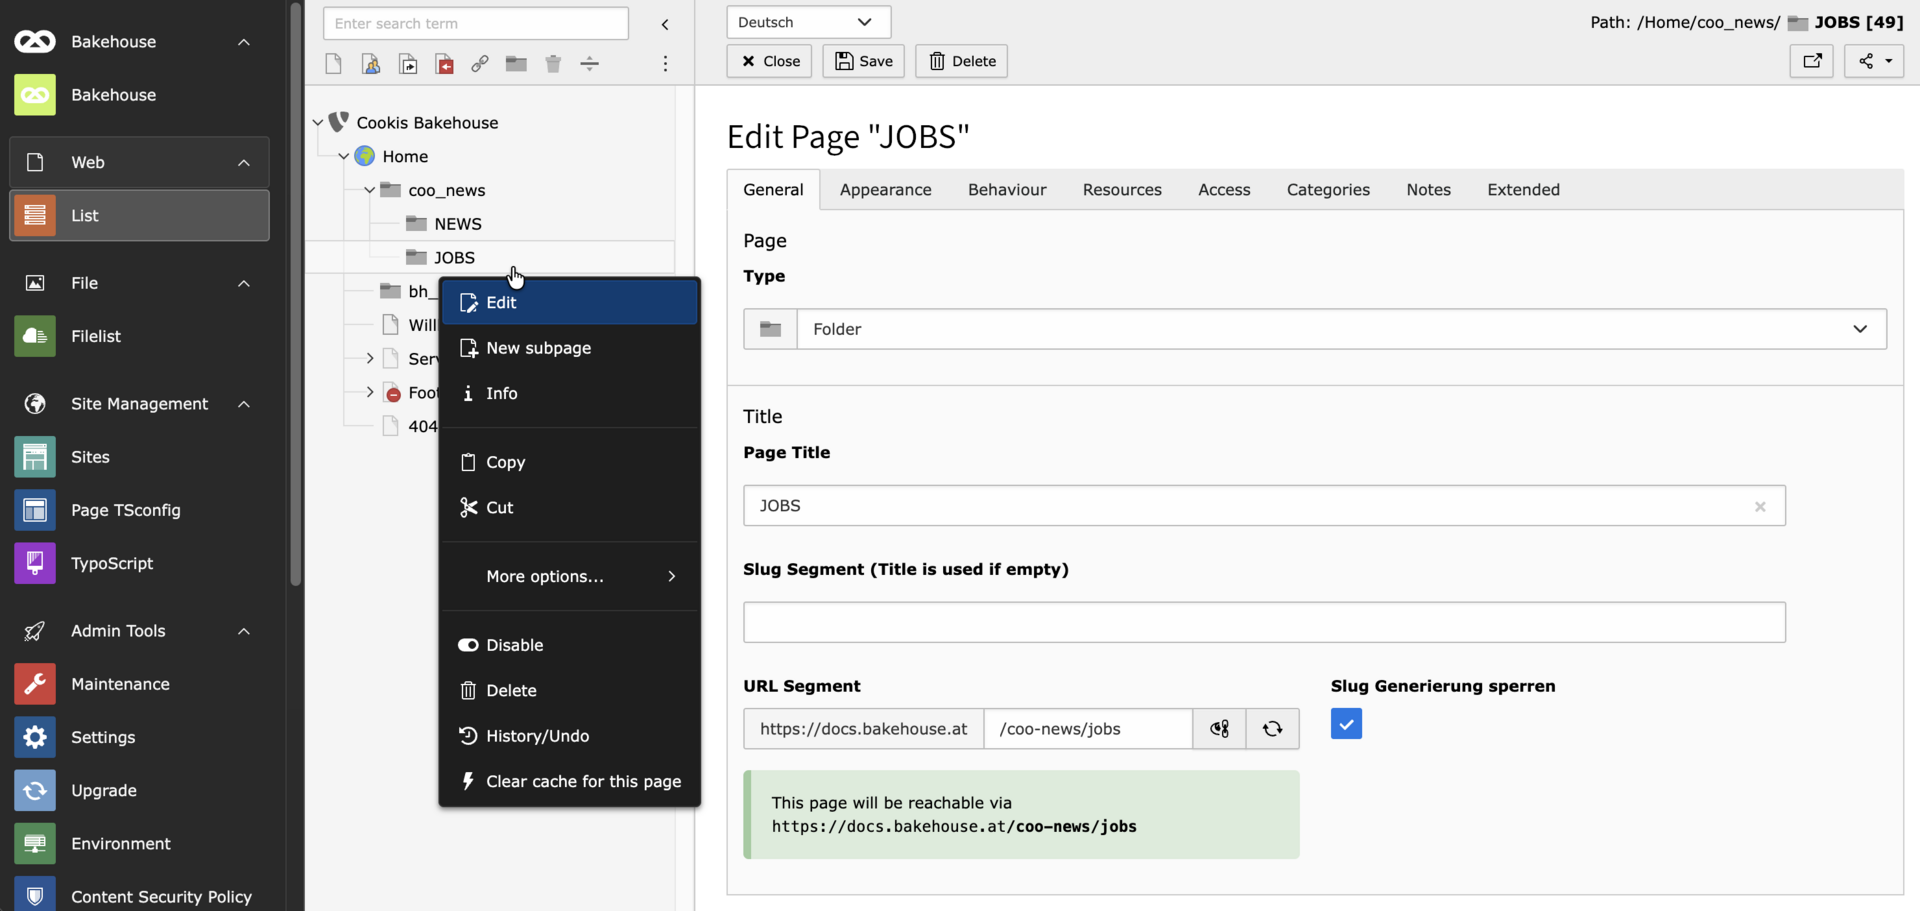
Task: Uncheck Slug Generierung sperren checkbox
Action: tap(1346, 724)
